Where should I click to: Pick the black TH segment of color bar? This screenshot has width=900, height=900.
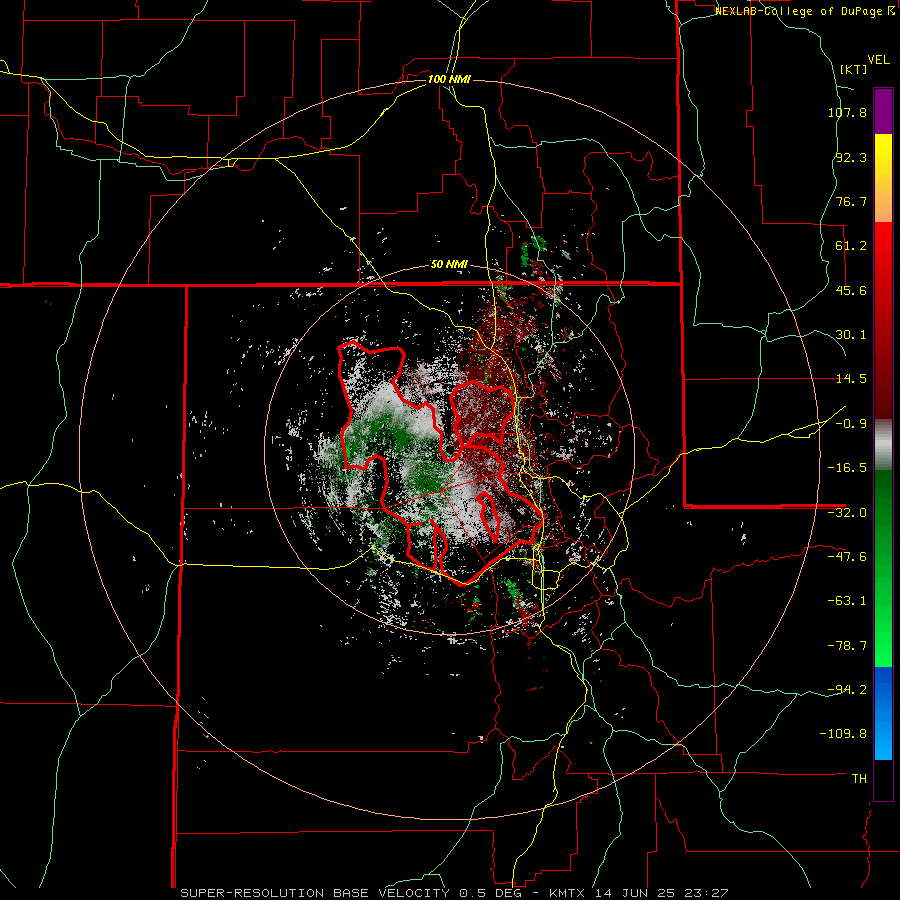click(x=883, y=780)
